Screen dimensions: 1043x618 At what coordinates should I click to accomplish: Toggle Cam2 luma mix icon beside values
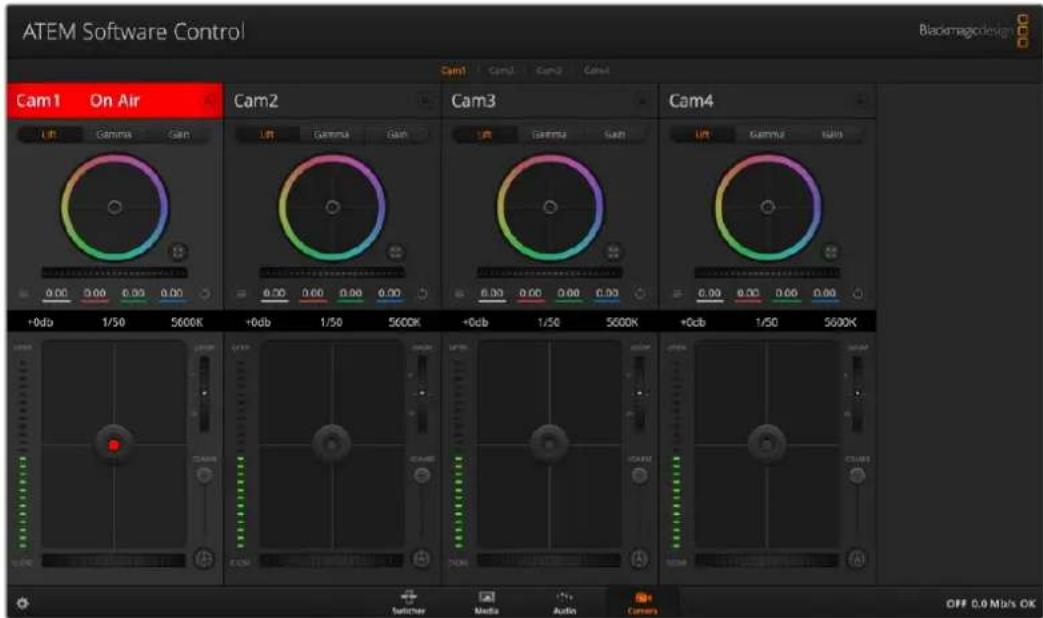pos(241,293)
